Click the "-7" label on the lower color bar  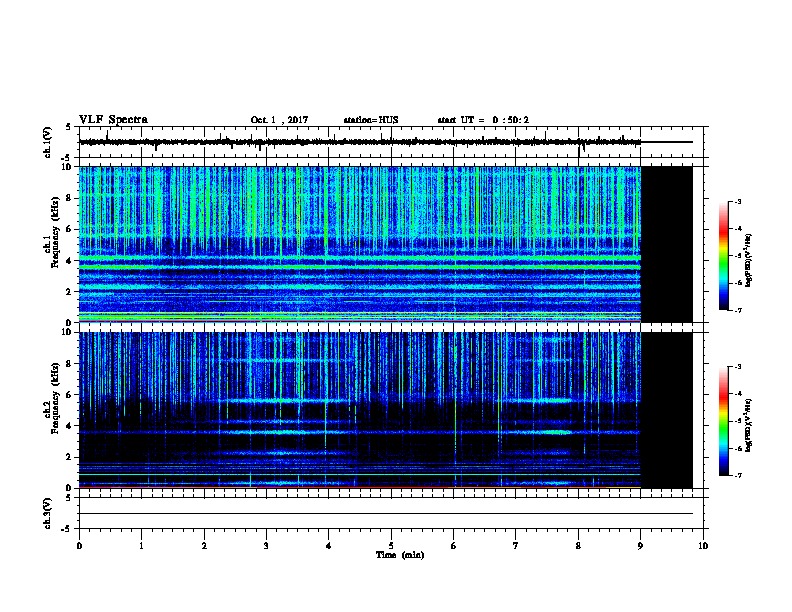[x=737, y=476]
